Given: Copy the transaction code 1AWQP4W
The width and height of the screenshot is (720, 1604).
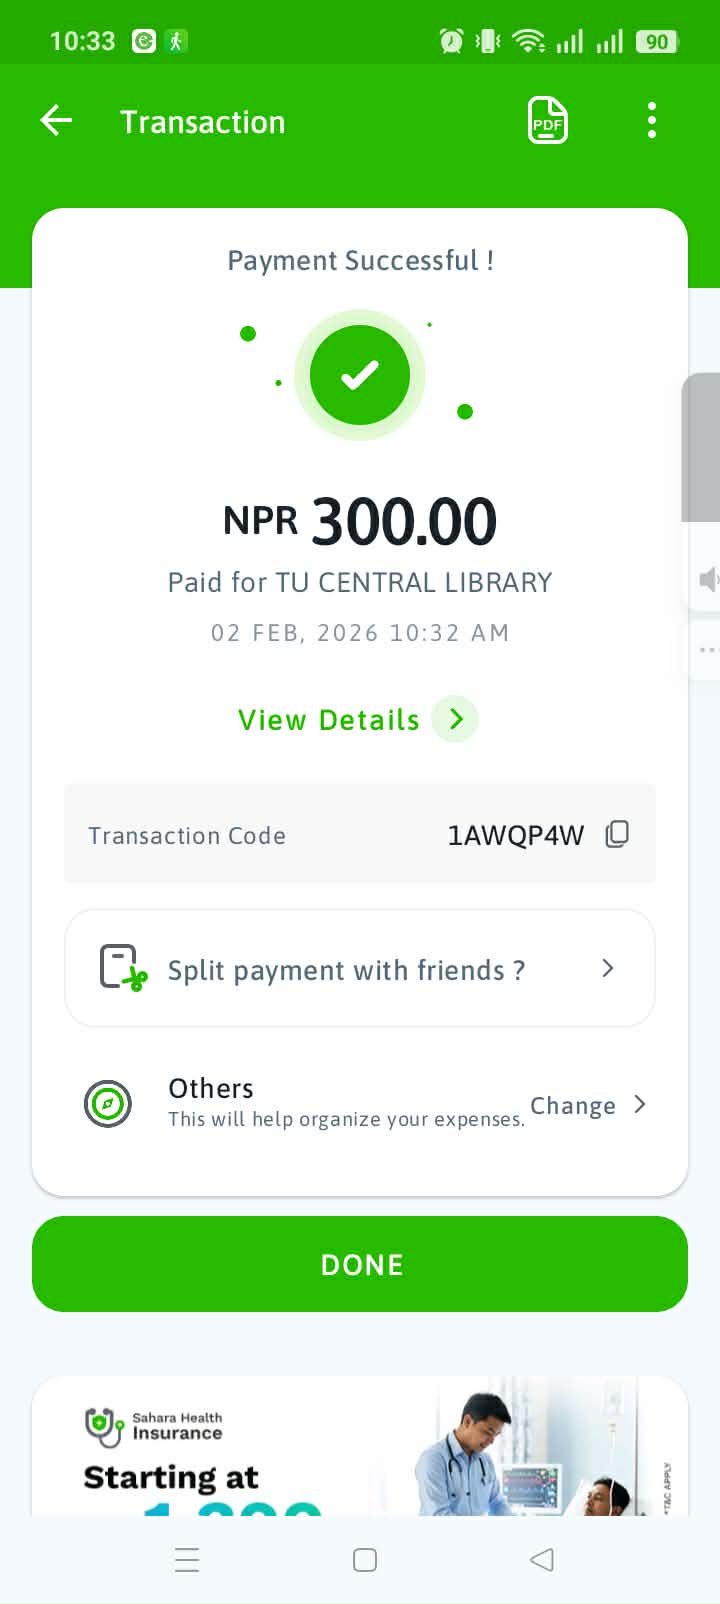Looking at the screenshot, I should [x=617, y=834].
